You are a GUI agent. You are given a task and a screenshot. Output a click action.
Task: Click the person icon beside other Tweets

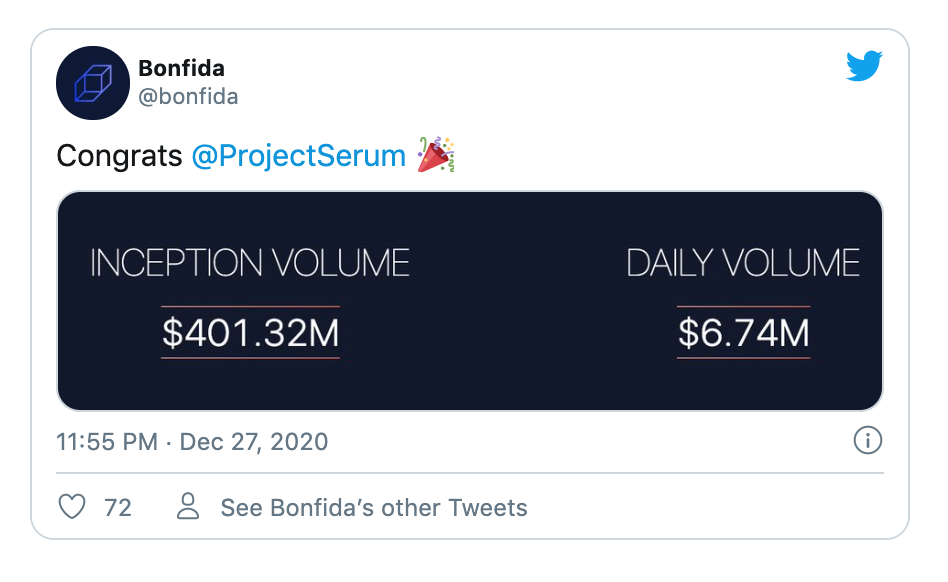[x=188, y=506]
